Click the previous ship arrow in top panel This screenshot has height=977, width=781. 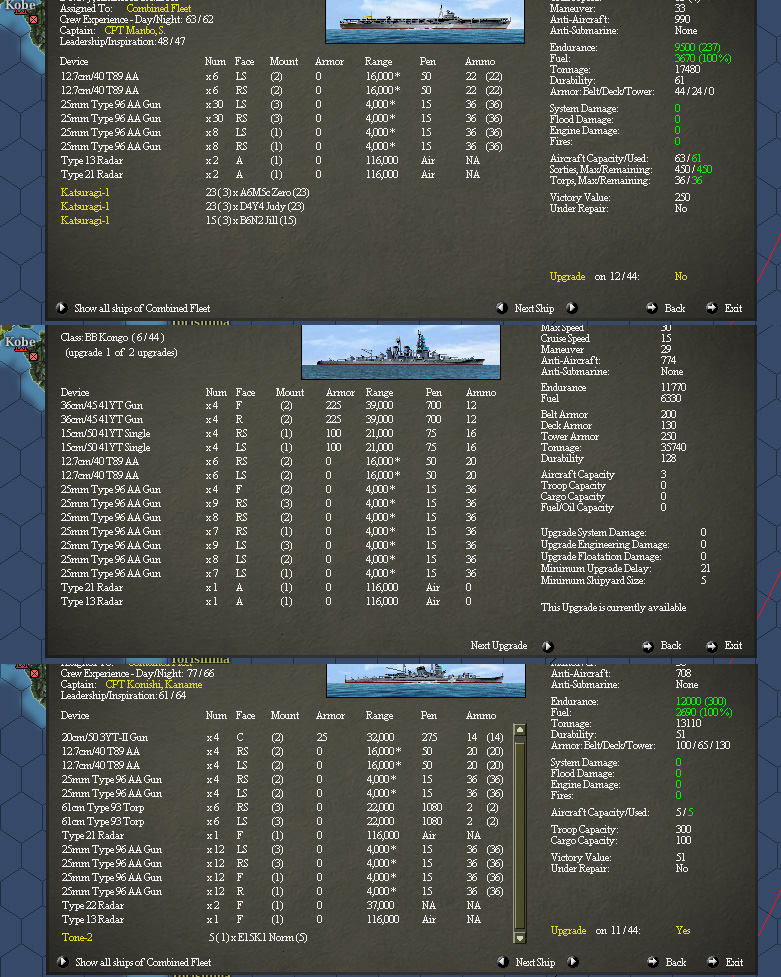point(502,308)
